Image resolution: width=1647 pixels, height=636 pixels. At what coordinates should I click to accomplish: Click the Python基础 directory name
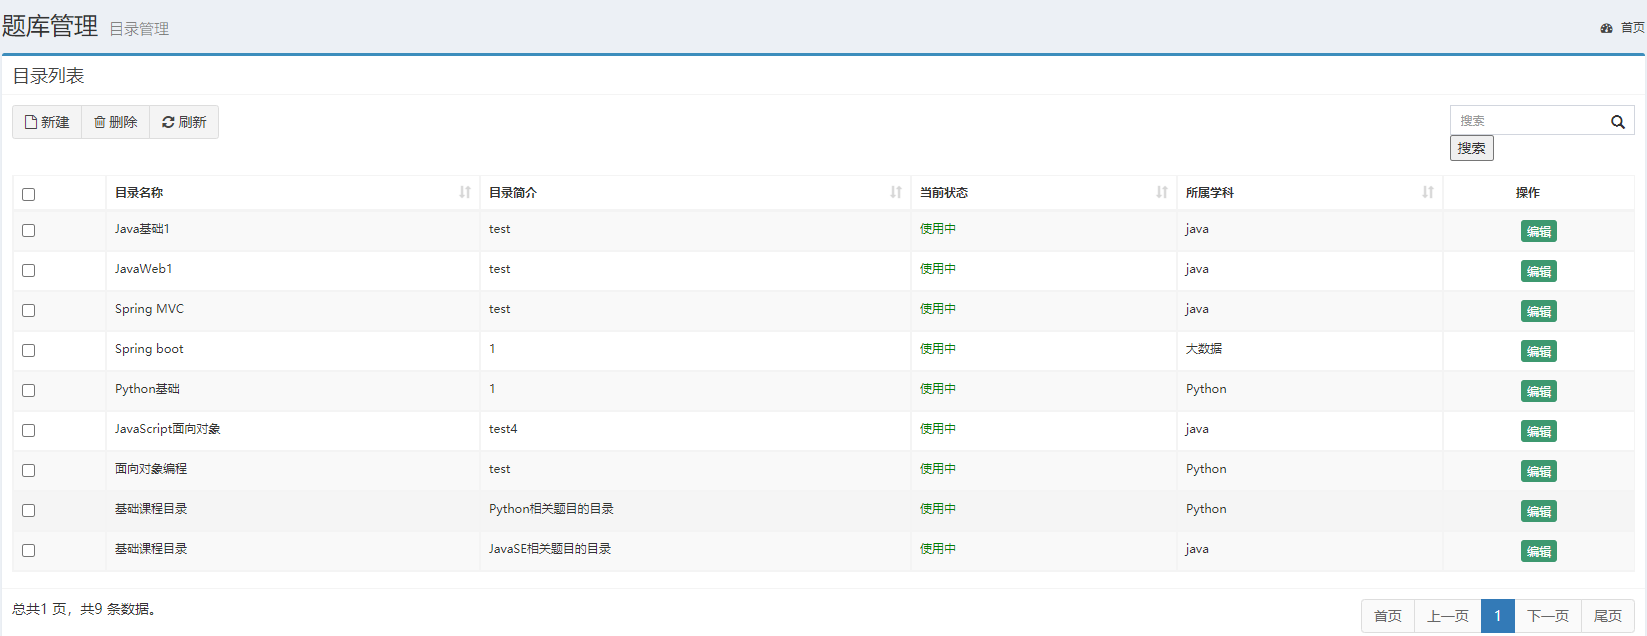(147, 389)
